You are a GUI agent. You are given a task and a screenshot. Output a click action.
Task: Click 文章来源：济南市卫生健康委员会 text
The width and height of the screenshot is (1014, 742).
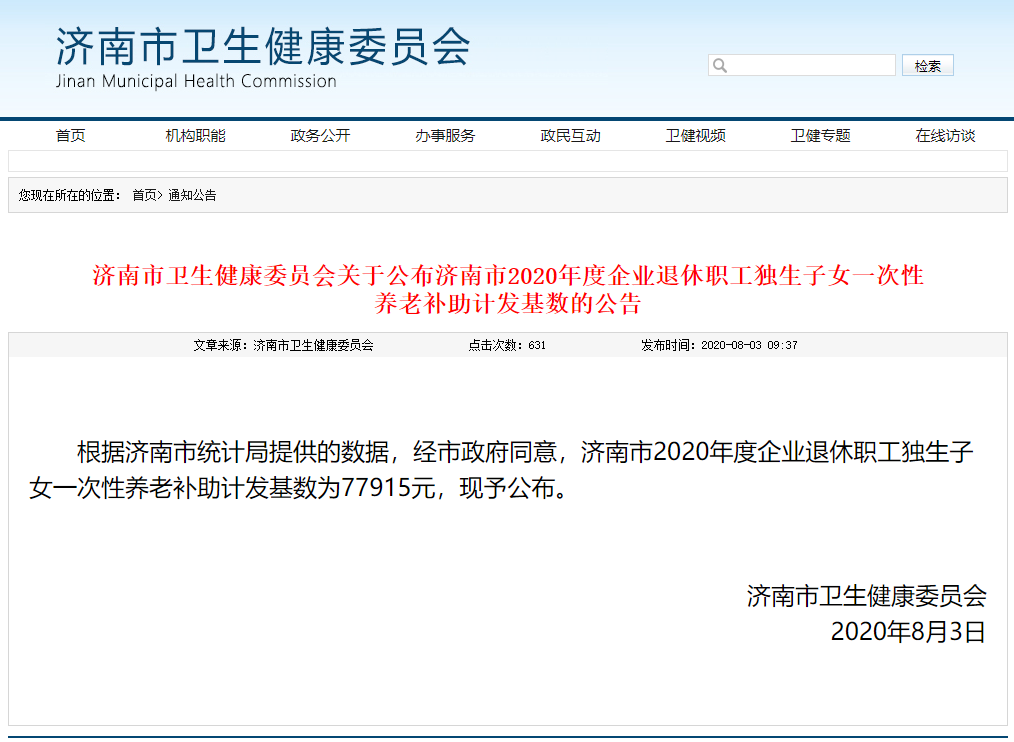[283, 345]
